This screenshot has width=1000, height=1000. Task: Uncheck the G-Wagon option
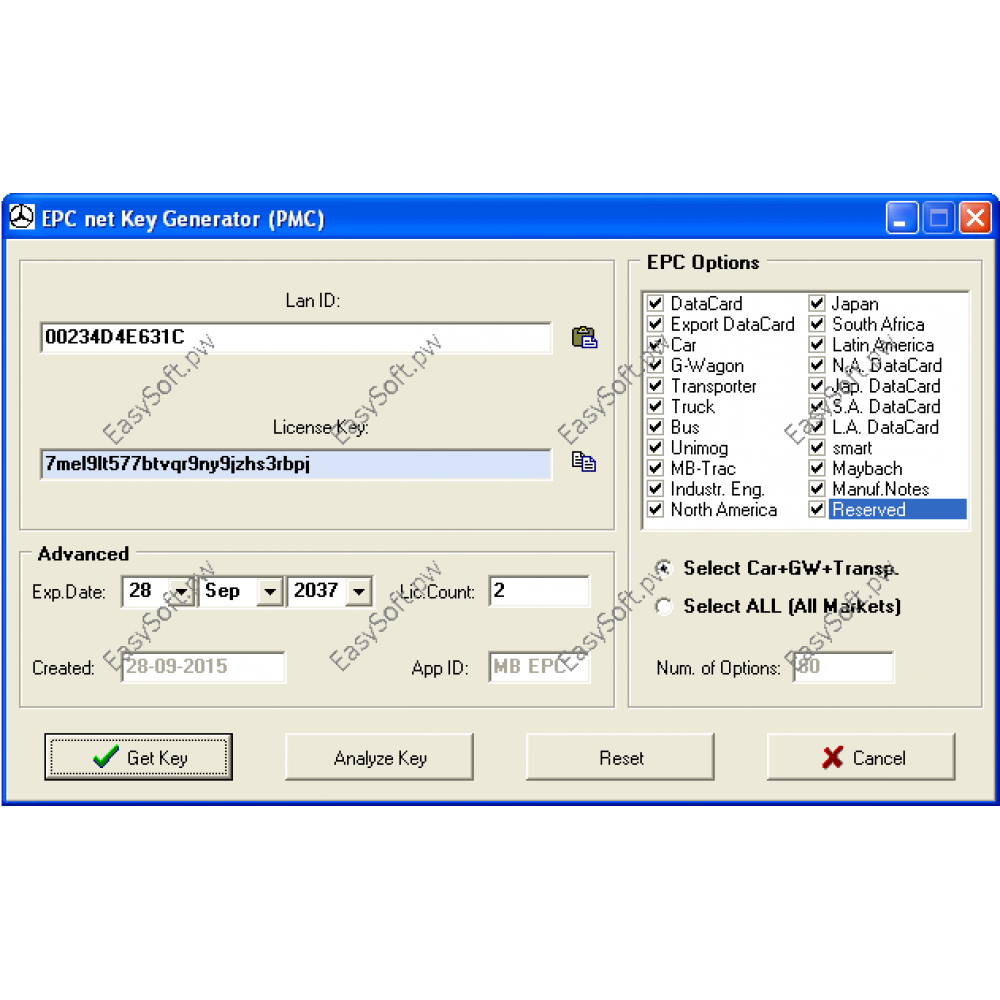click(x=655, y=365)
